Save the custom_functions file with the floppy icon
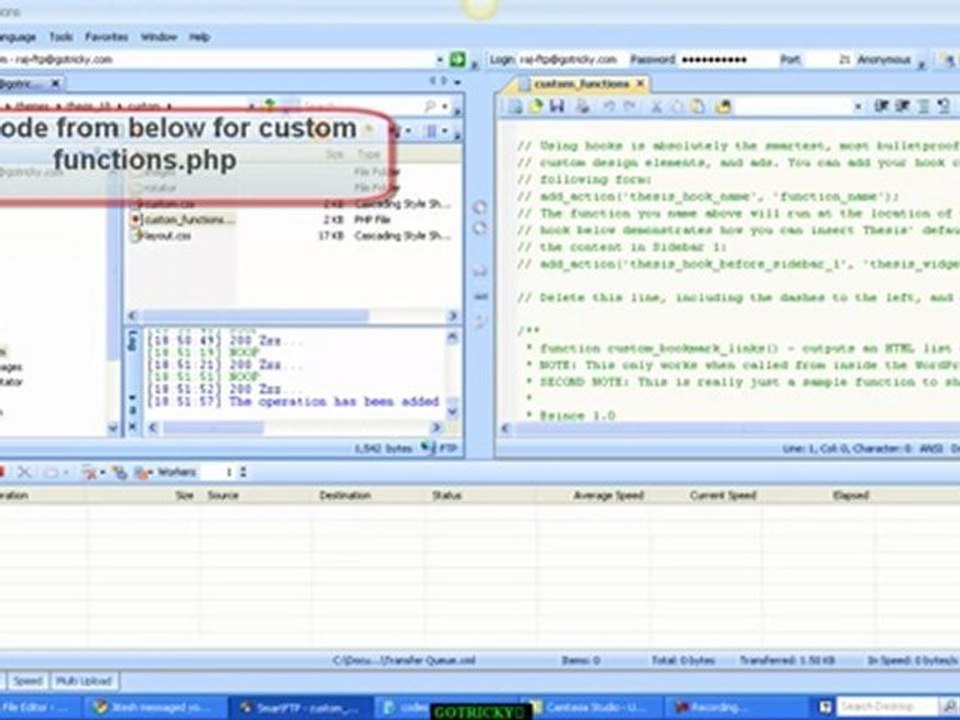 click(x=557, y=107)
